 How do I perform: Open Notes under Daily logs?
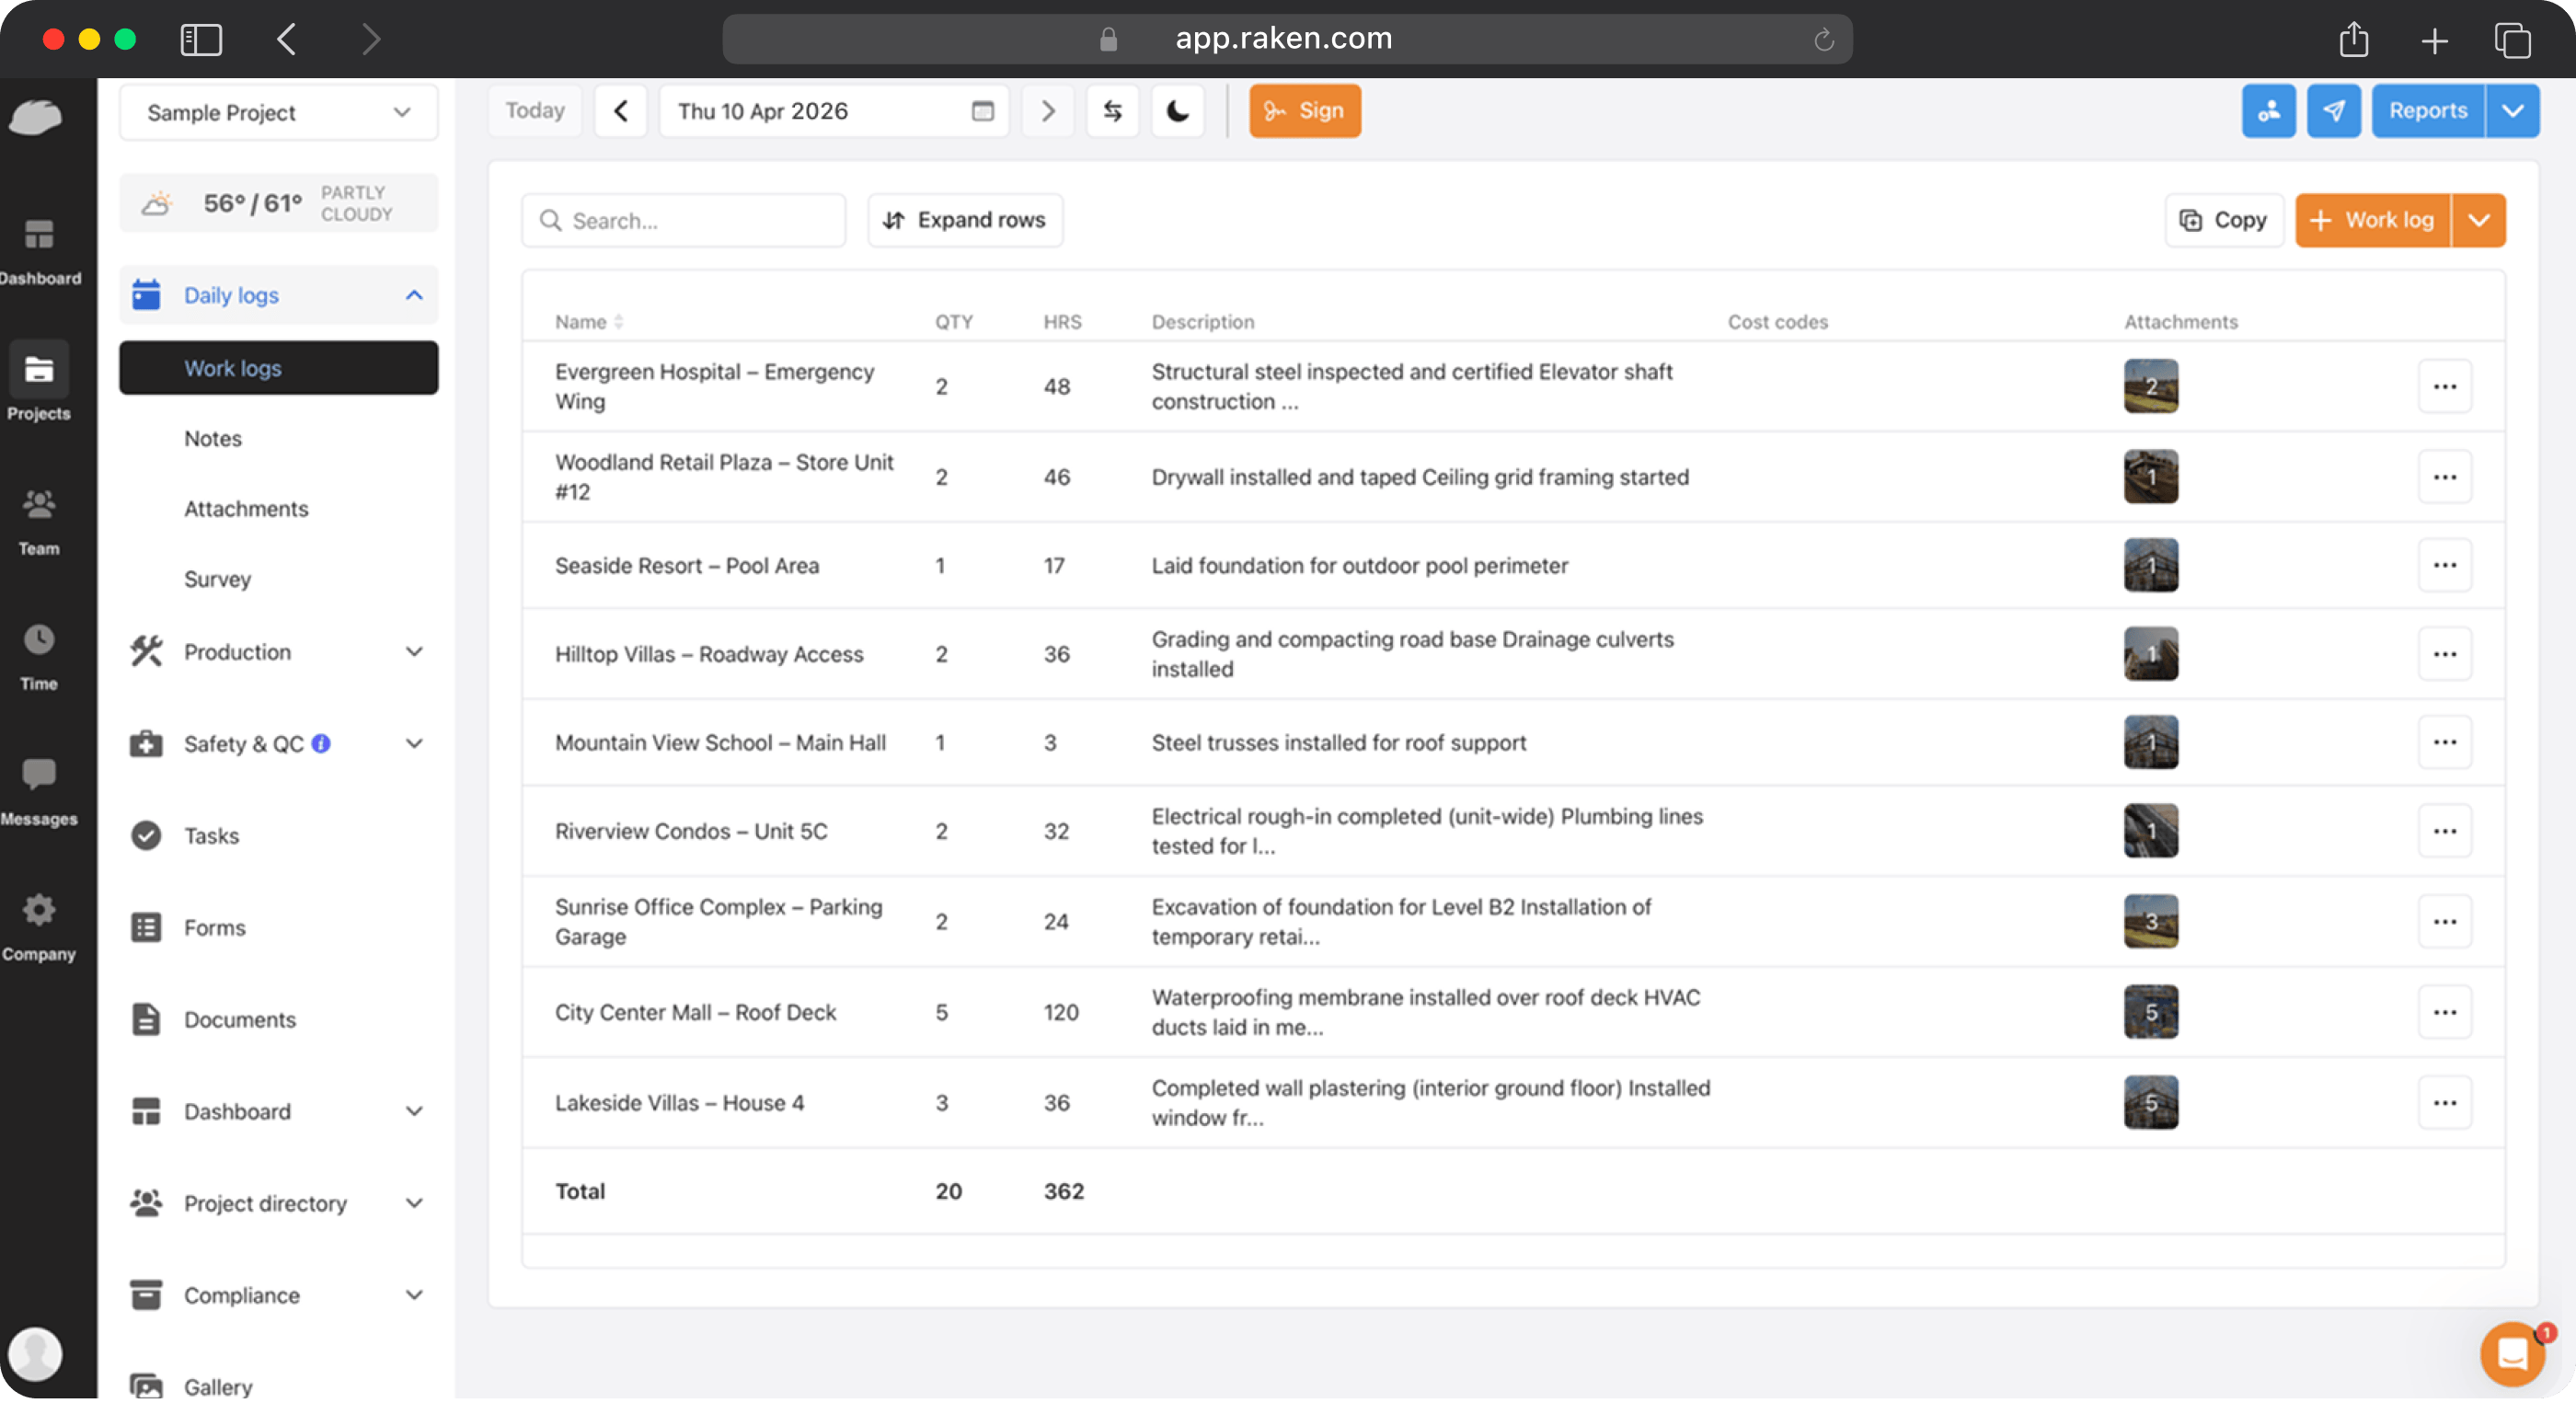pos(213,438)
